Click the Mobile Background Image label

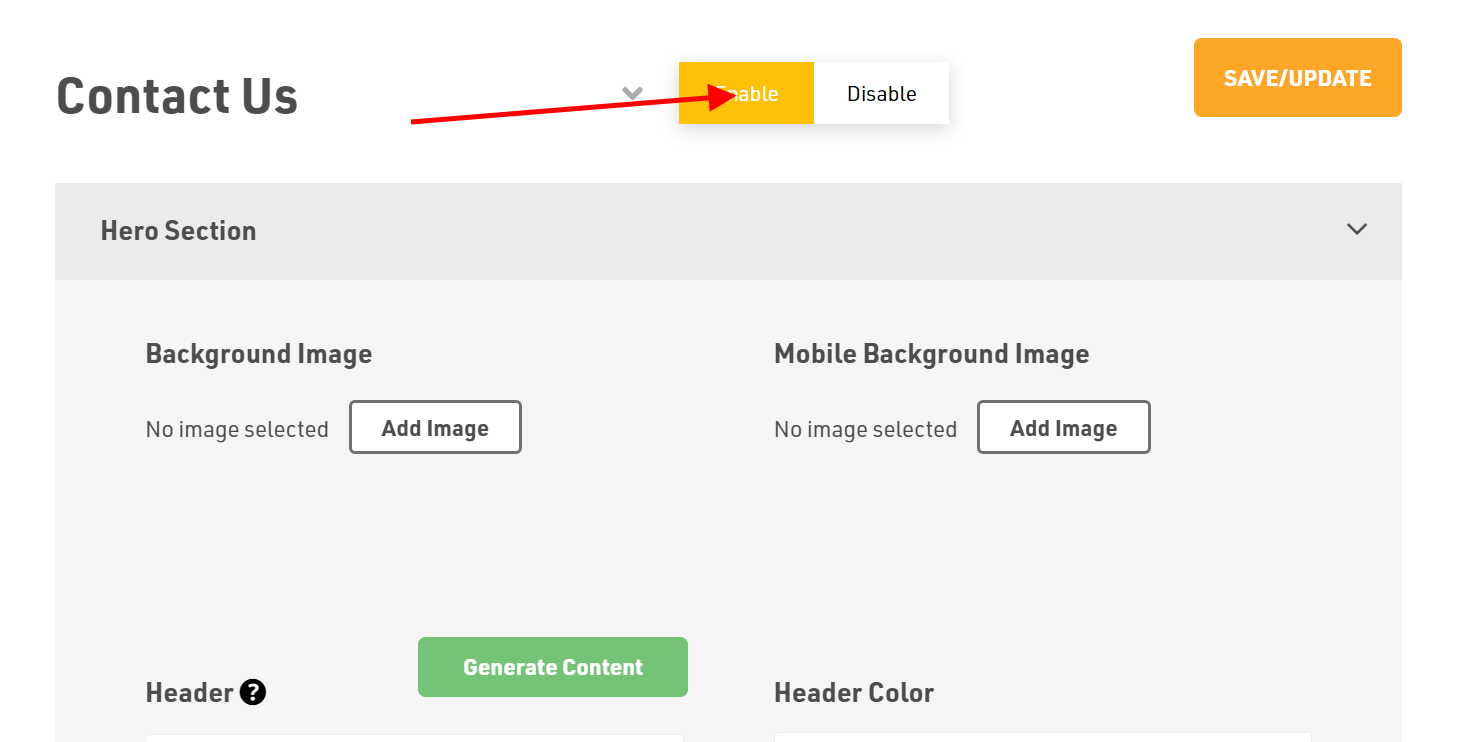point(931,354)
